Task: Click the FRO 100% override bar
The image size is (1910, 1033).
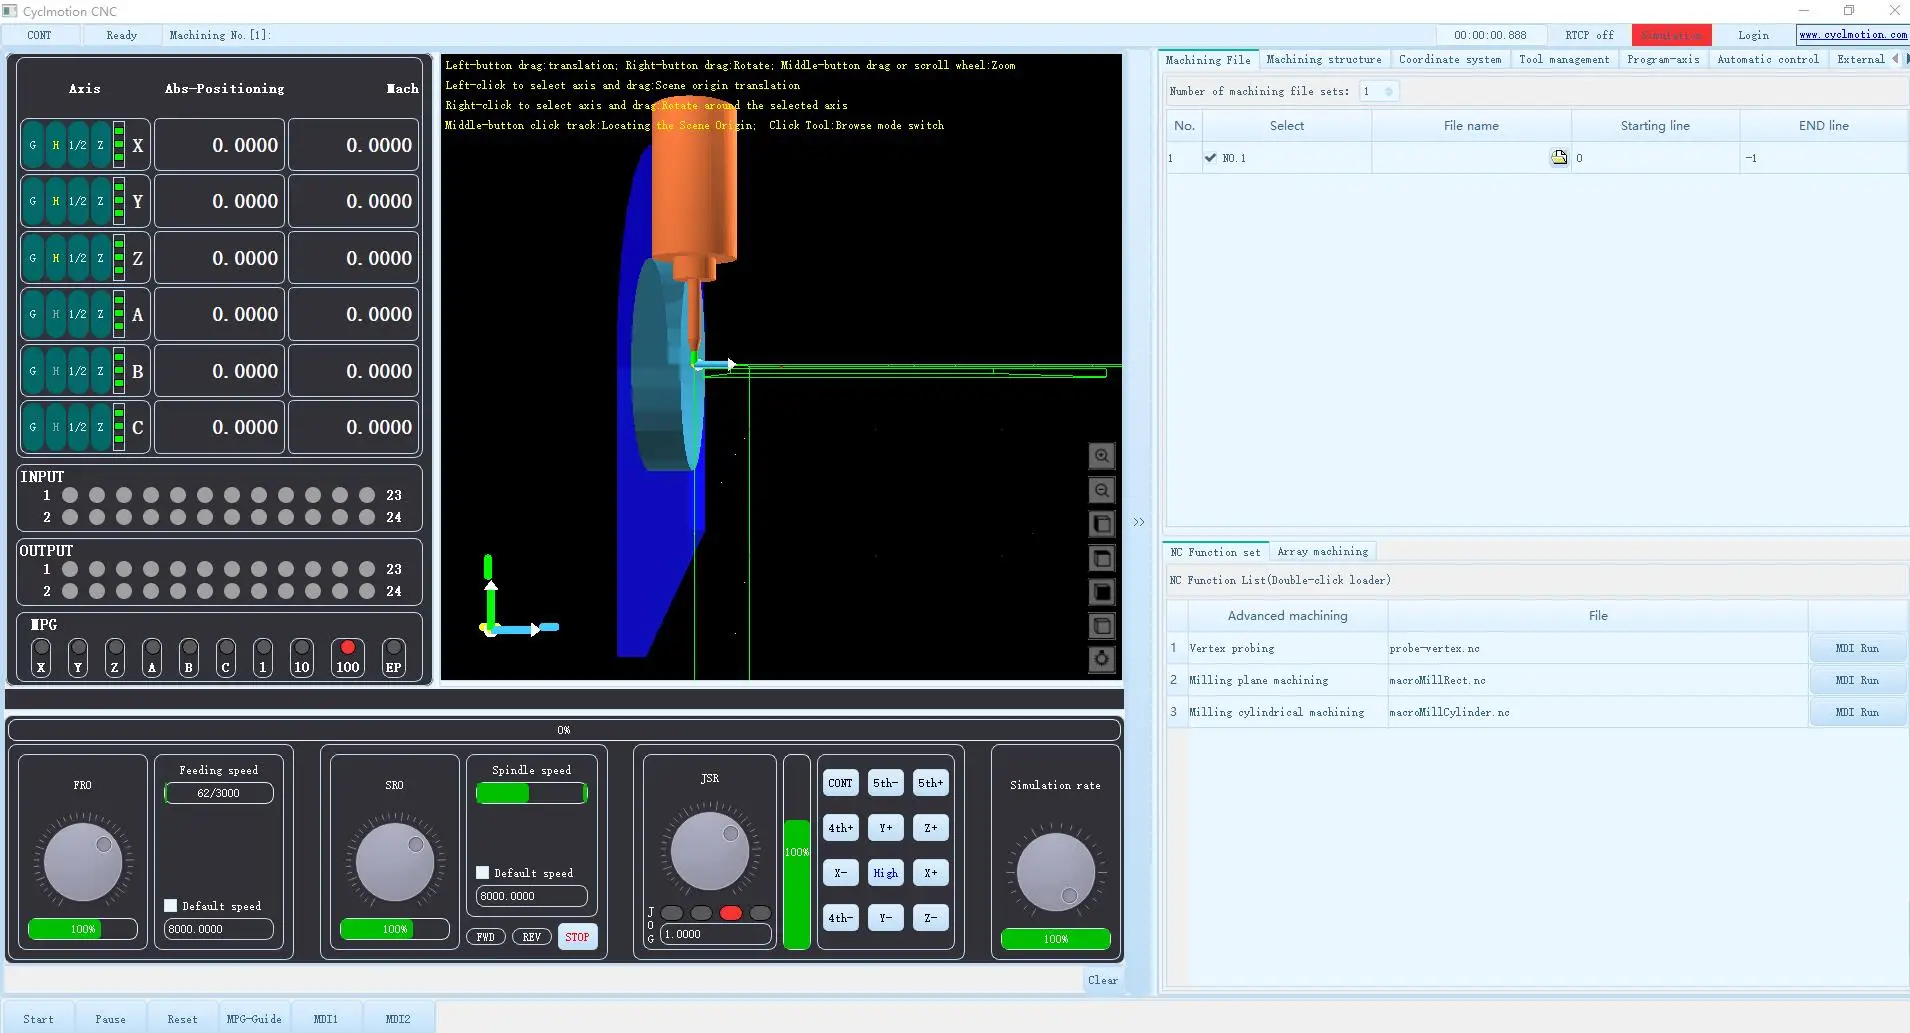Action: point(83,929)
